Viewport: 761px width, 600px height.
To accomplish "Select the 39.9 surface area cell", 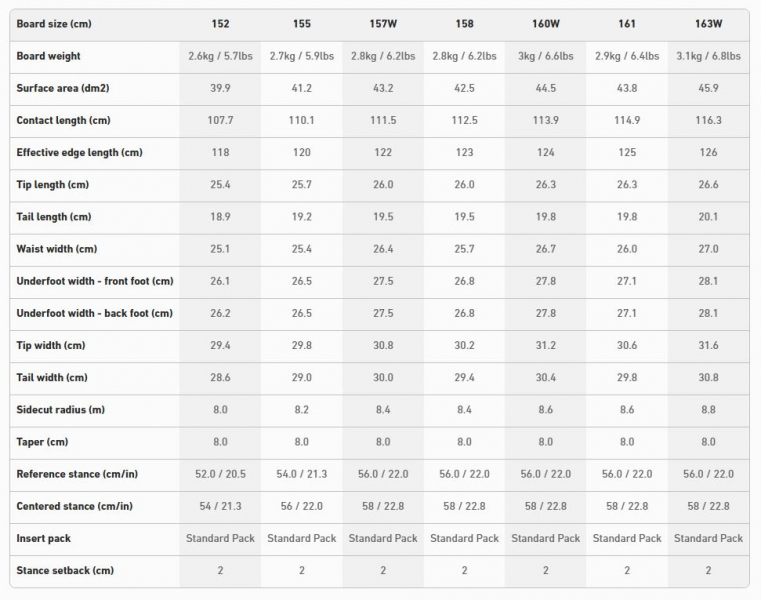I will [x=220, y=88].
